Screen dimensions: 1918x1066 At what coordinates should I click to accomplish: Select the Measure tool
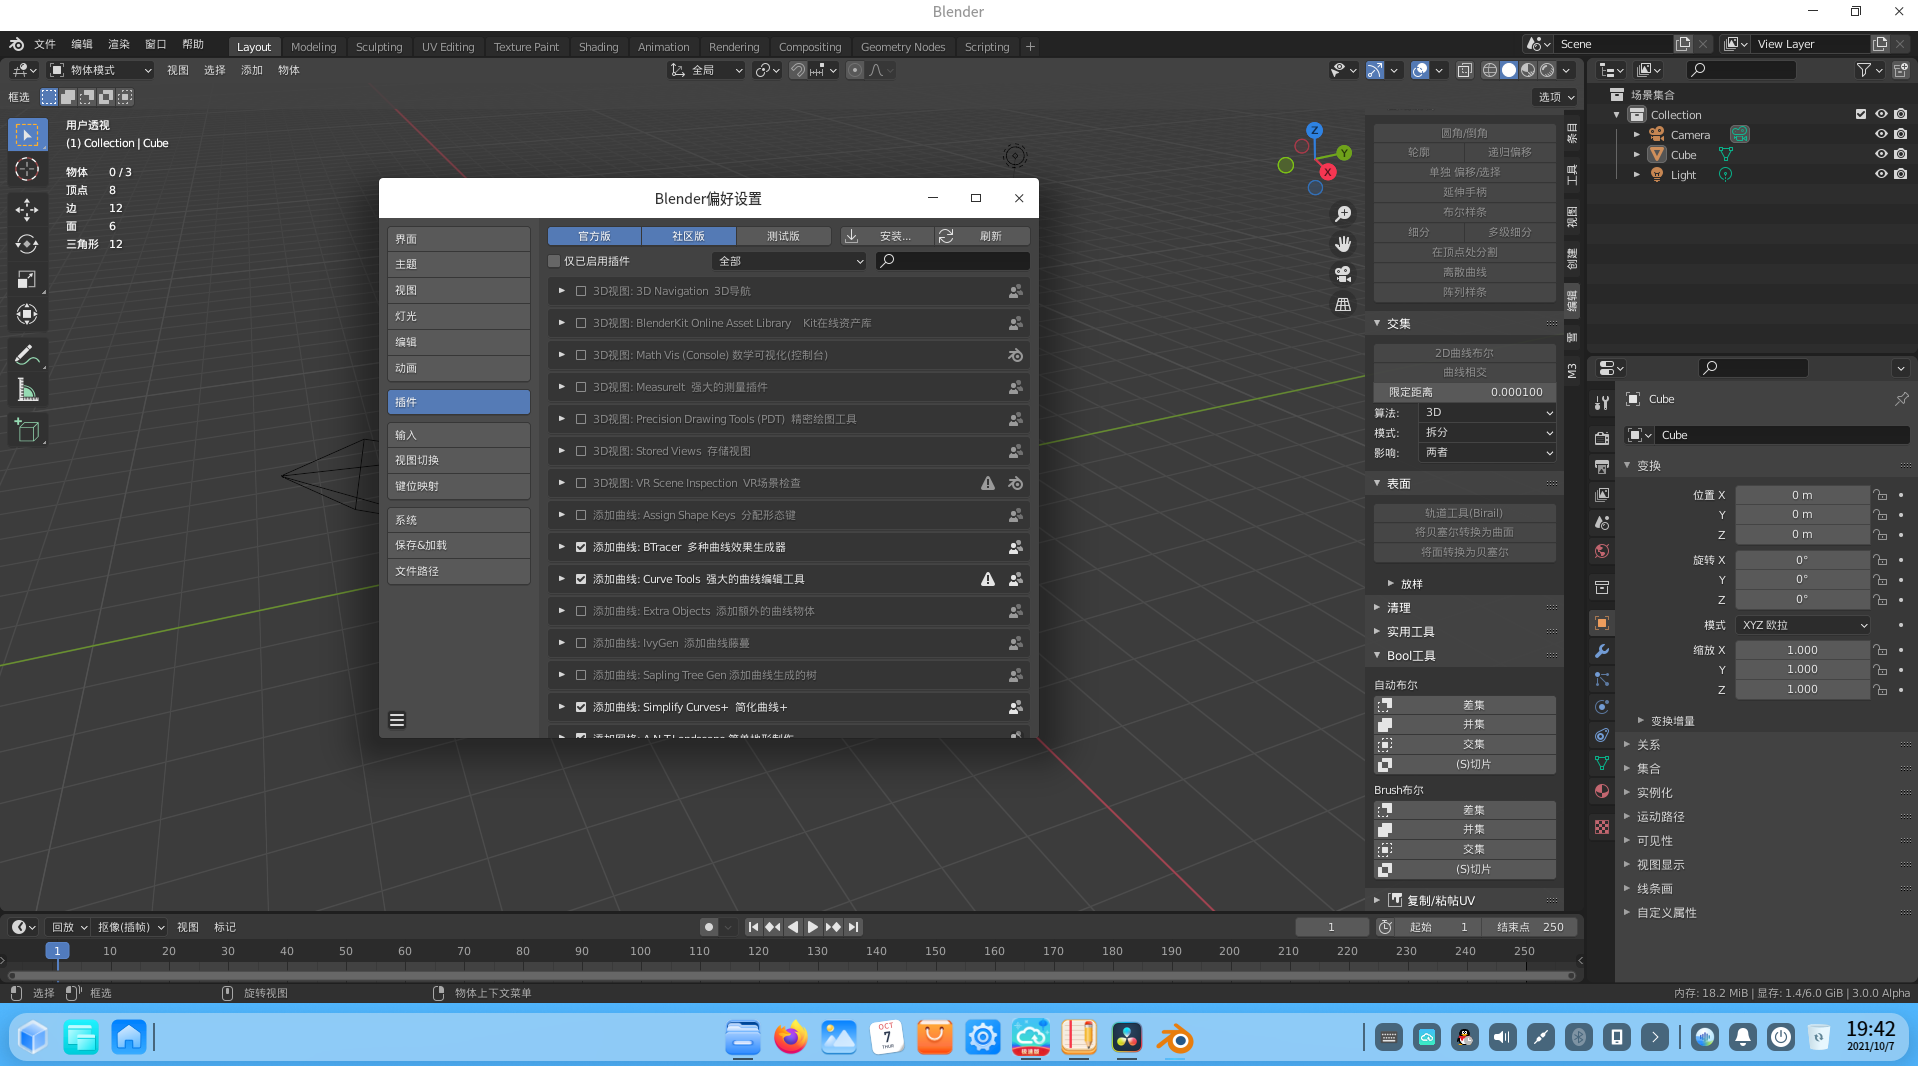pyautogui.click(x=27, y=391)
